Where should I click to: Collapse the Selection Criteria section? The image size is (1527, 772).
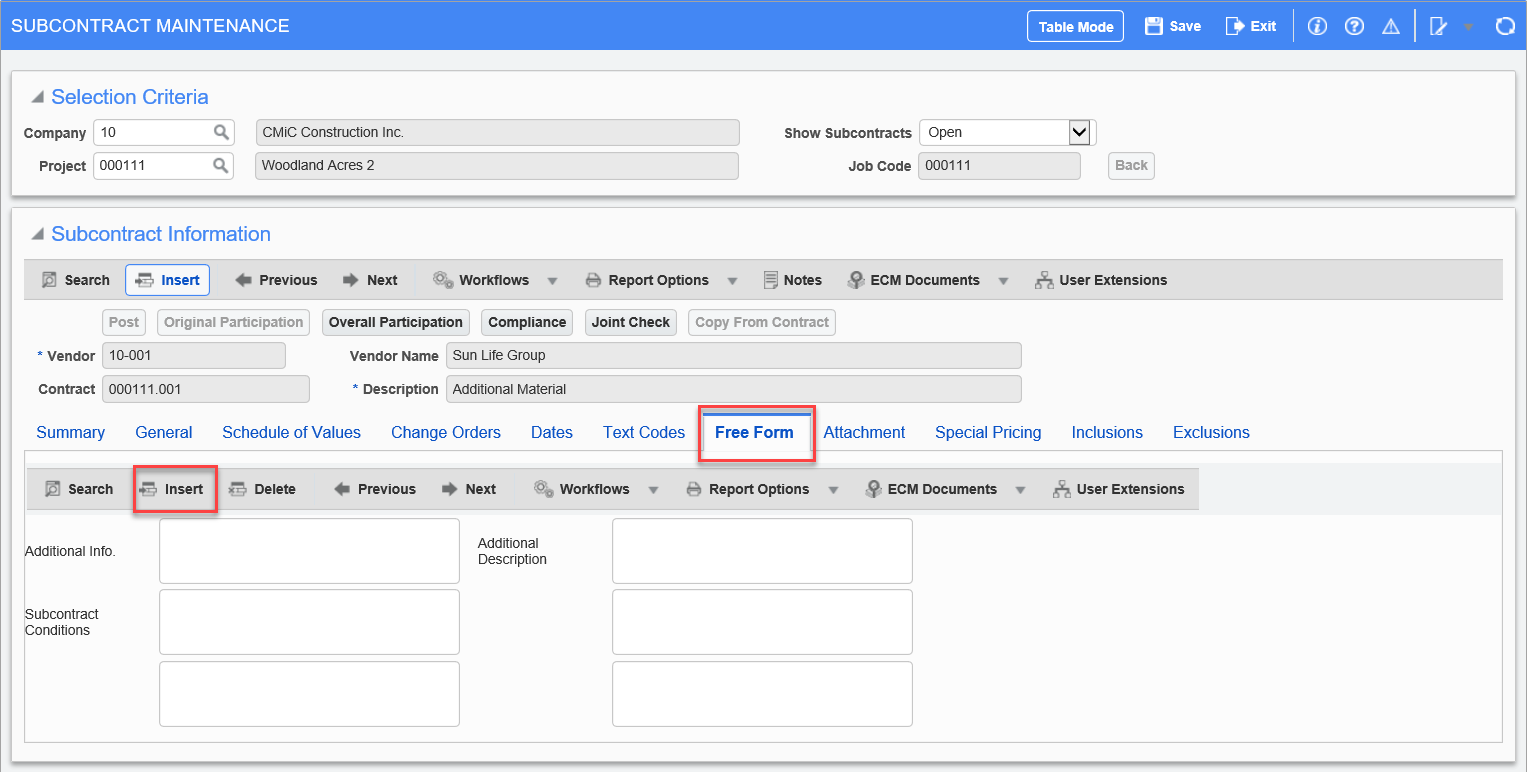coord(37,97)
